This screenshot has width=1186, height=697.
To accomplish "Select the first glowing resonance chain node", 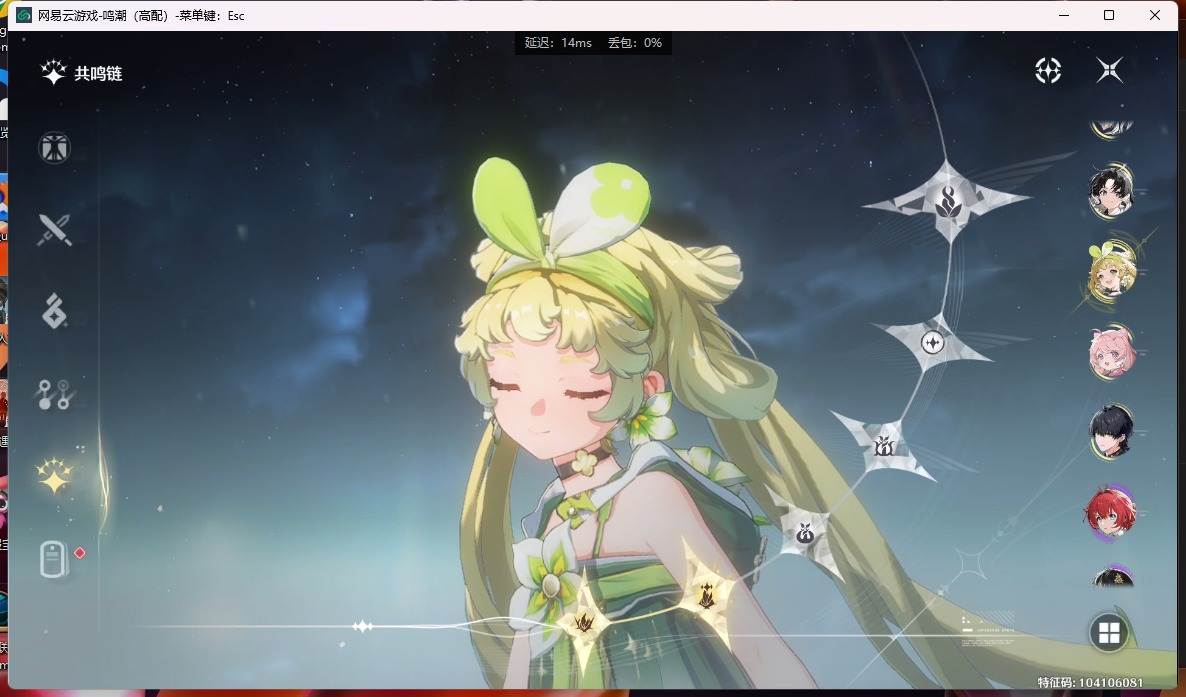I will (584, 622).
